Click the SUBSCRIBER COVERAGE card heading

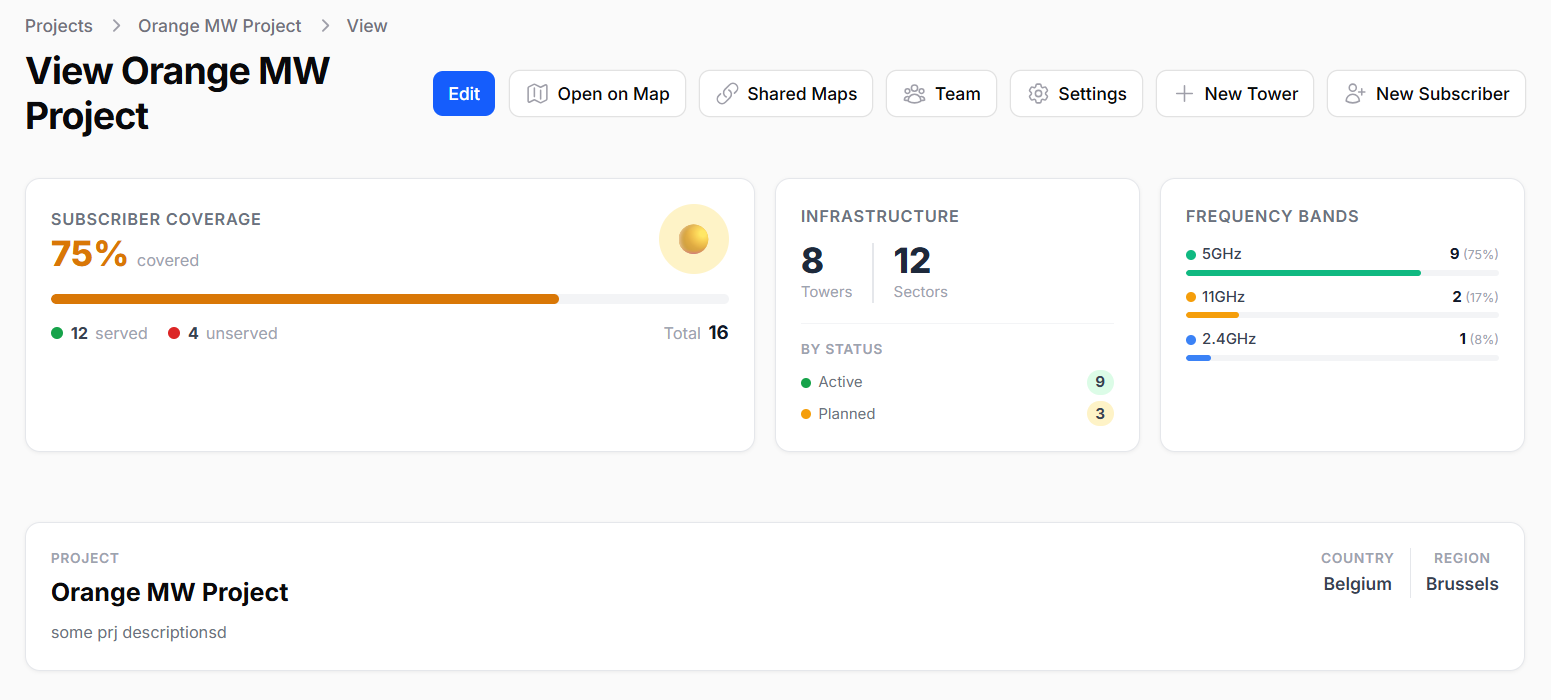(x=156, y=219)
